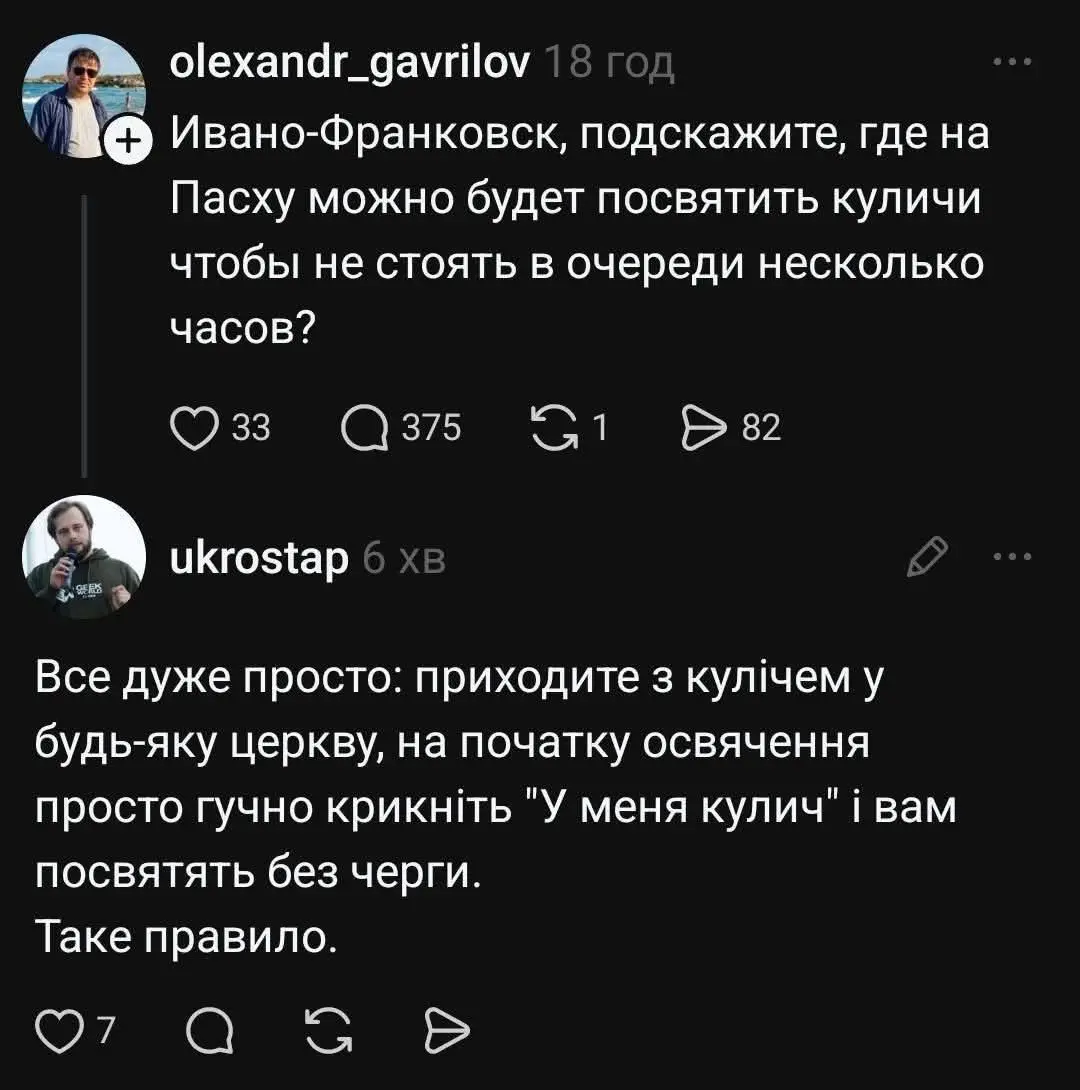Edit ukrostap's reply with the pencil icon
This screenshot has height=1090, width=1080.
tap(925, 557)
